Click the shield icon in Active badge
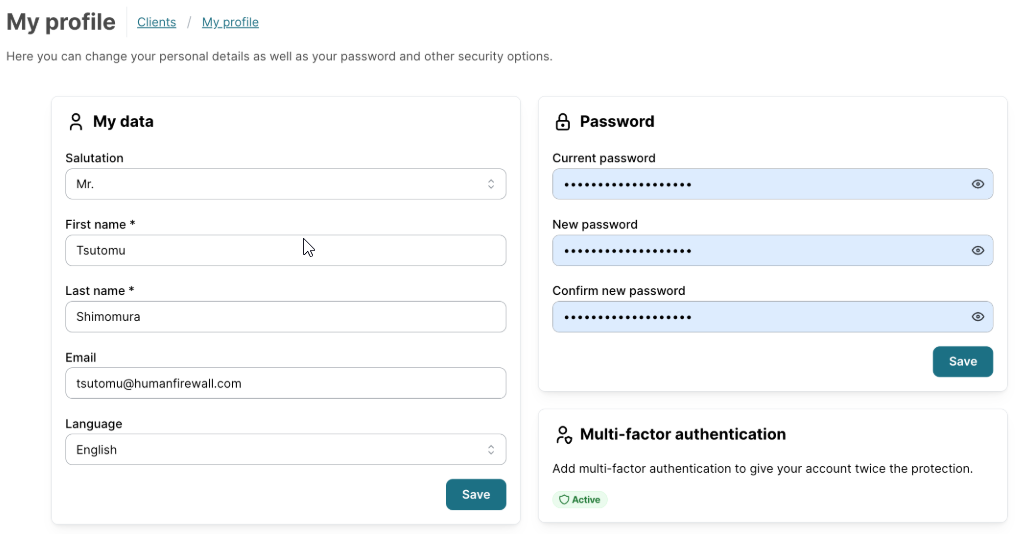Screen dimensions: 1036x534 click(x=564, y=500)
